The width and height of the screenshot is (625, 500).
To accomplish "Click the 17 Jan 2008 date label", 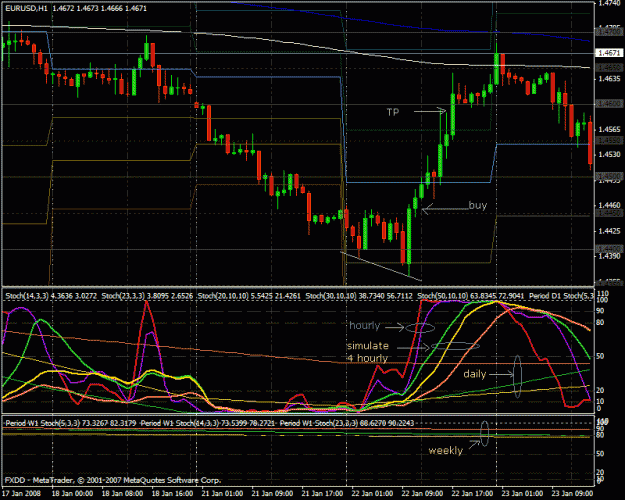I will coord(21,493).
